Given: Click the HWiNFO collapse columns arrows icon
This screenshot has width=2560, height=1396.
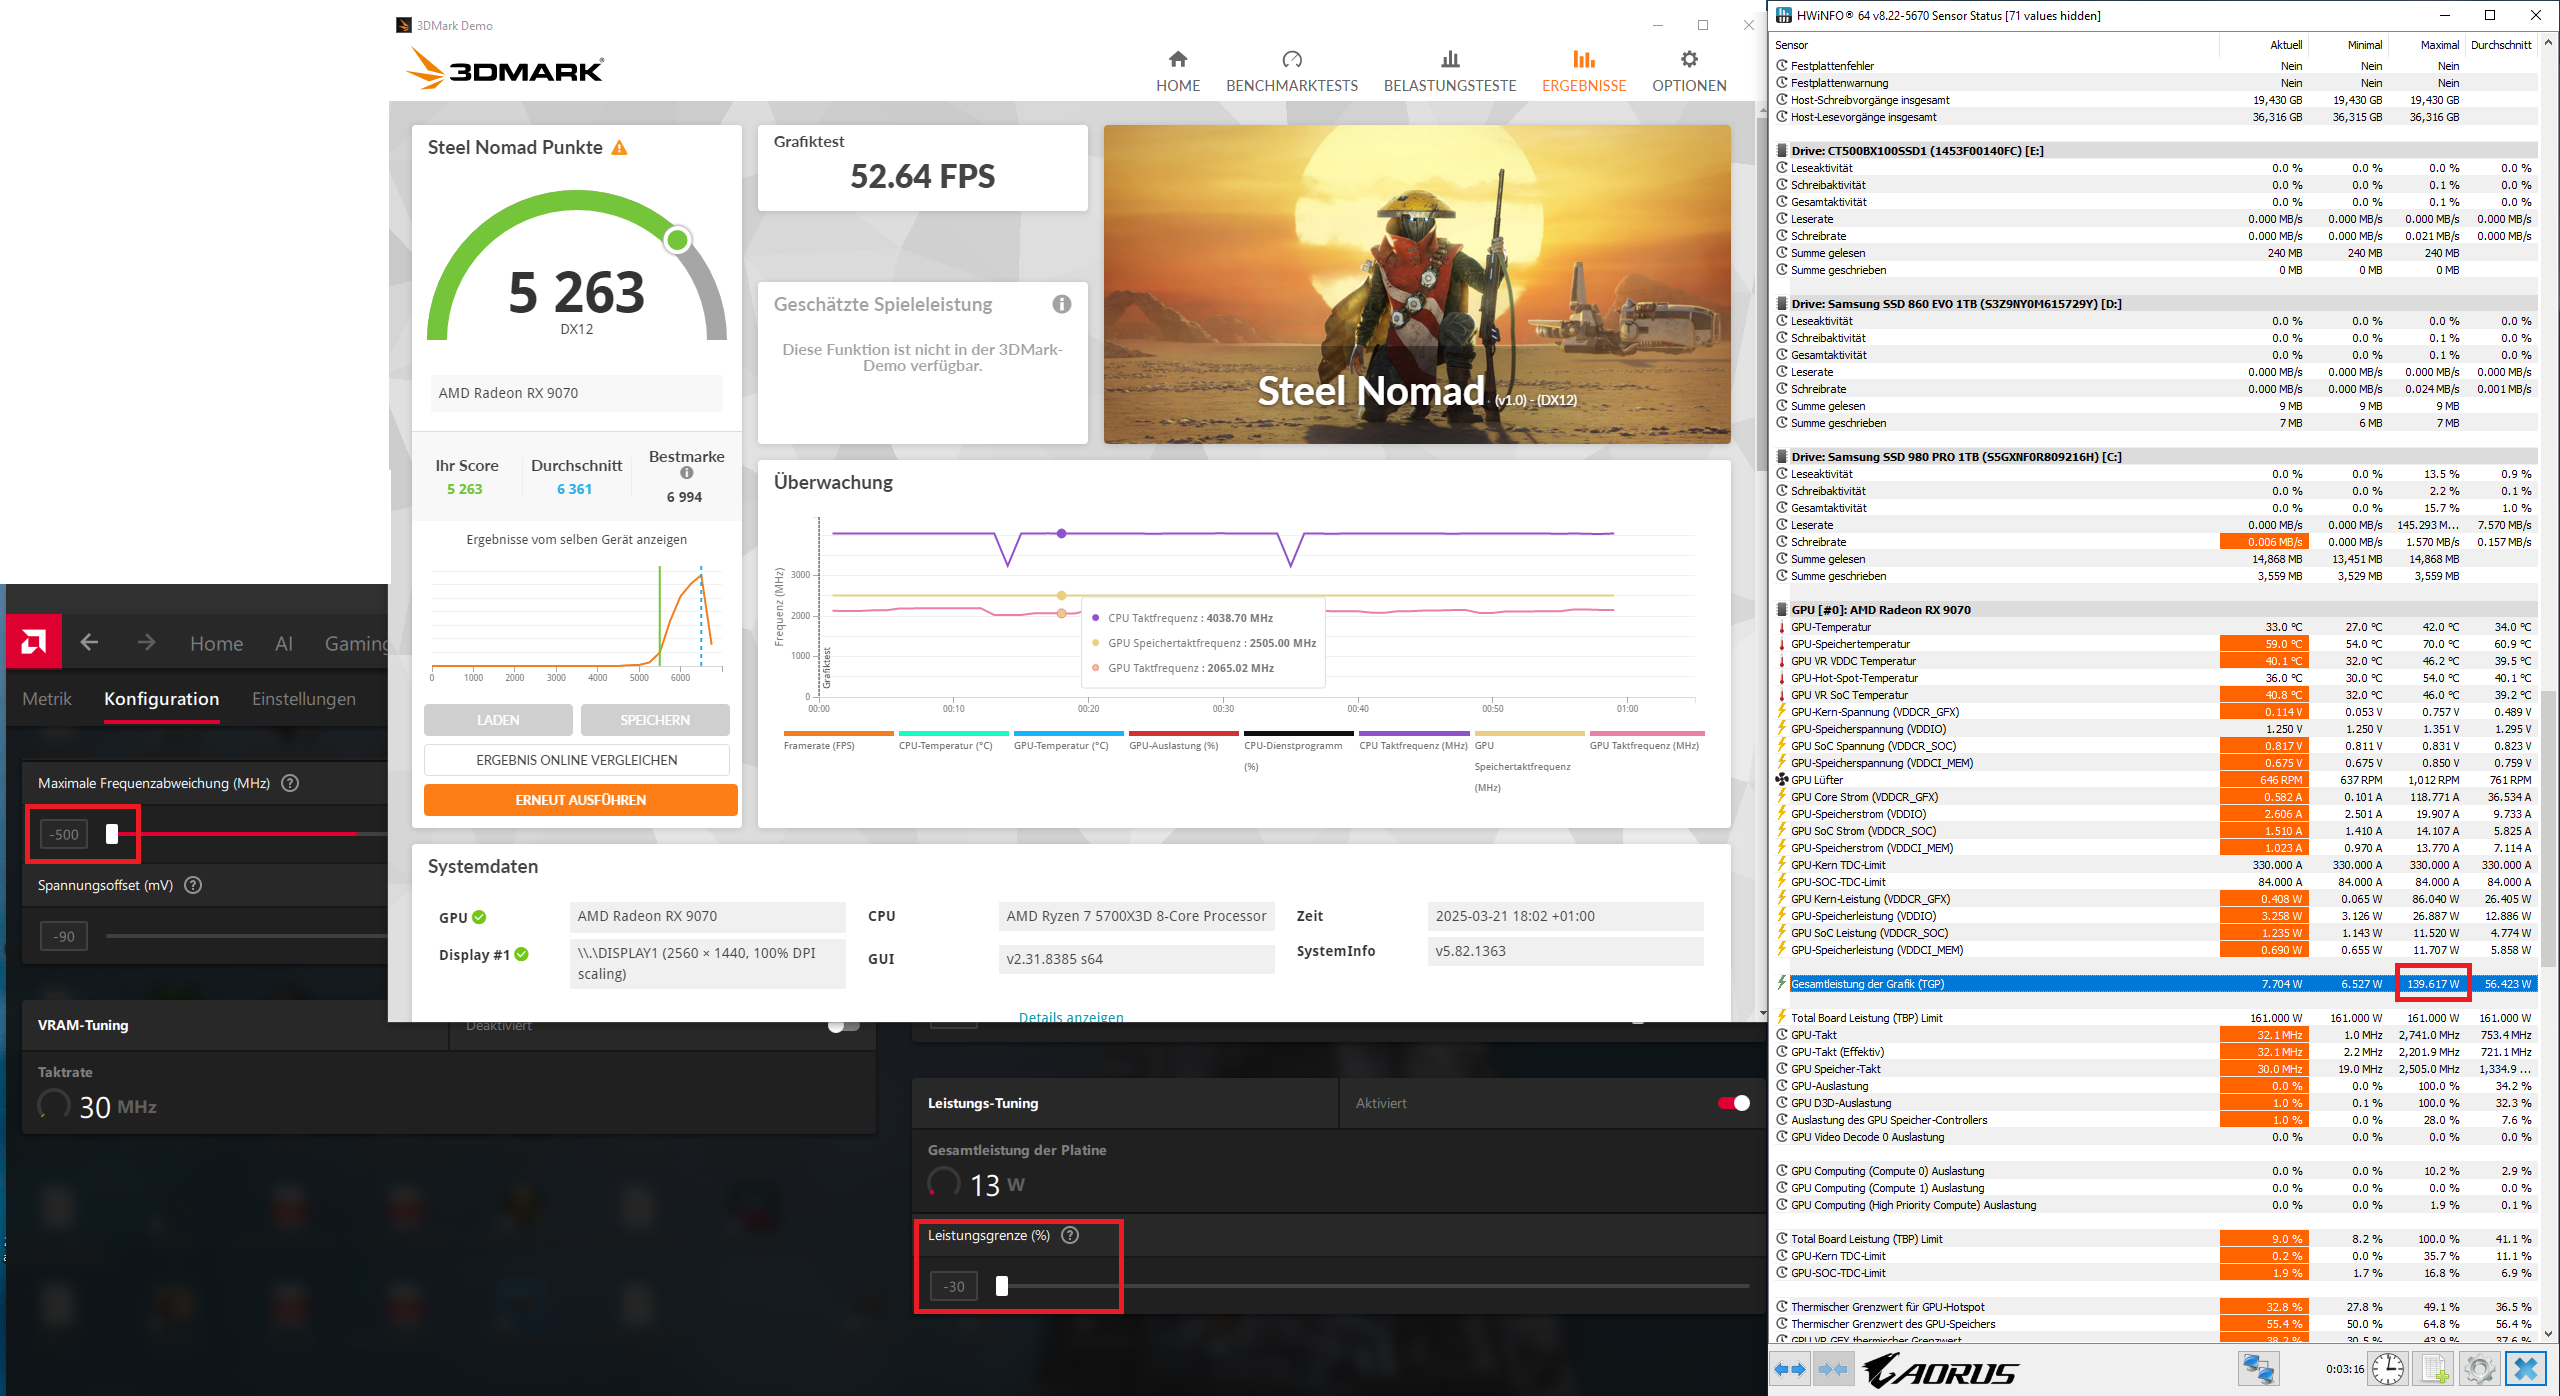Looking at the screenshot, I should click(1832, 1369).
